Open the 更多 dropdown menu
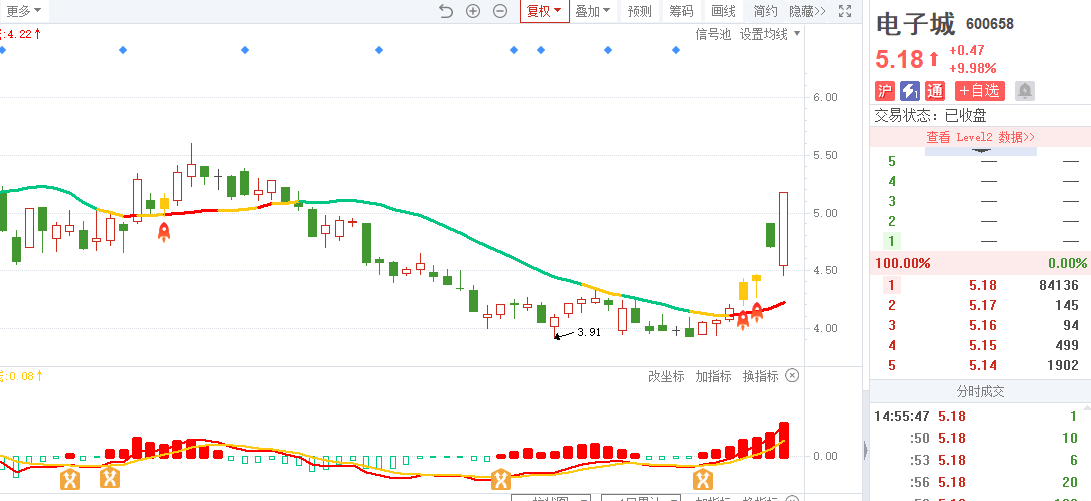Image resolution: width=1091 pixels, height=501 pixels. point(23,10)
